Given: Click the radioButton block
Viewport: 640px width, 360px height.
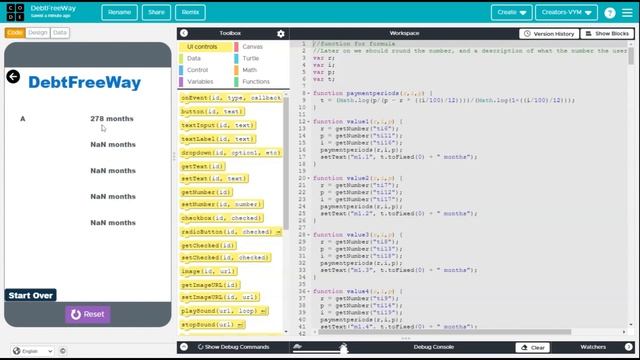Looking at the screenshot, I should click(x=231, y=232).
